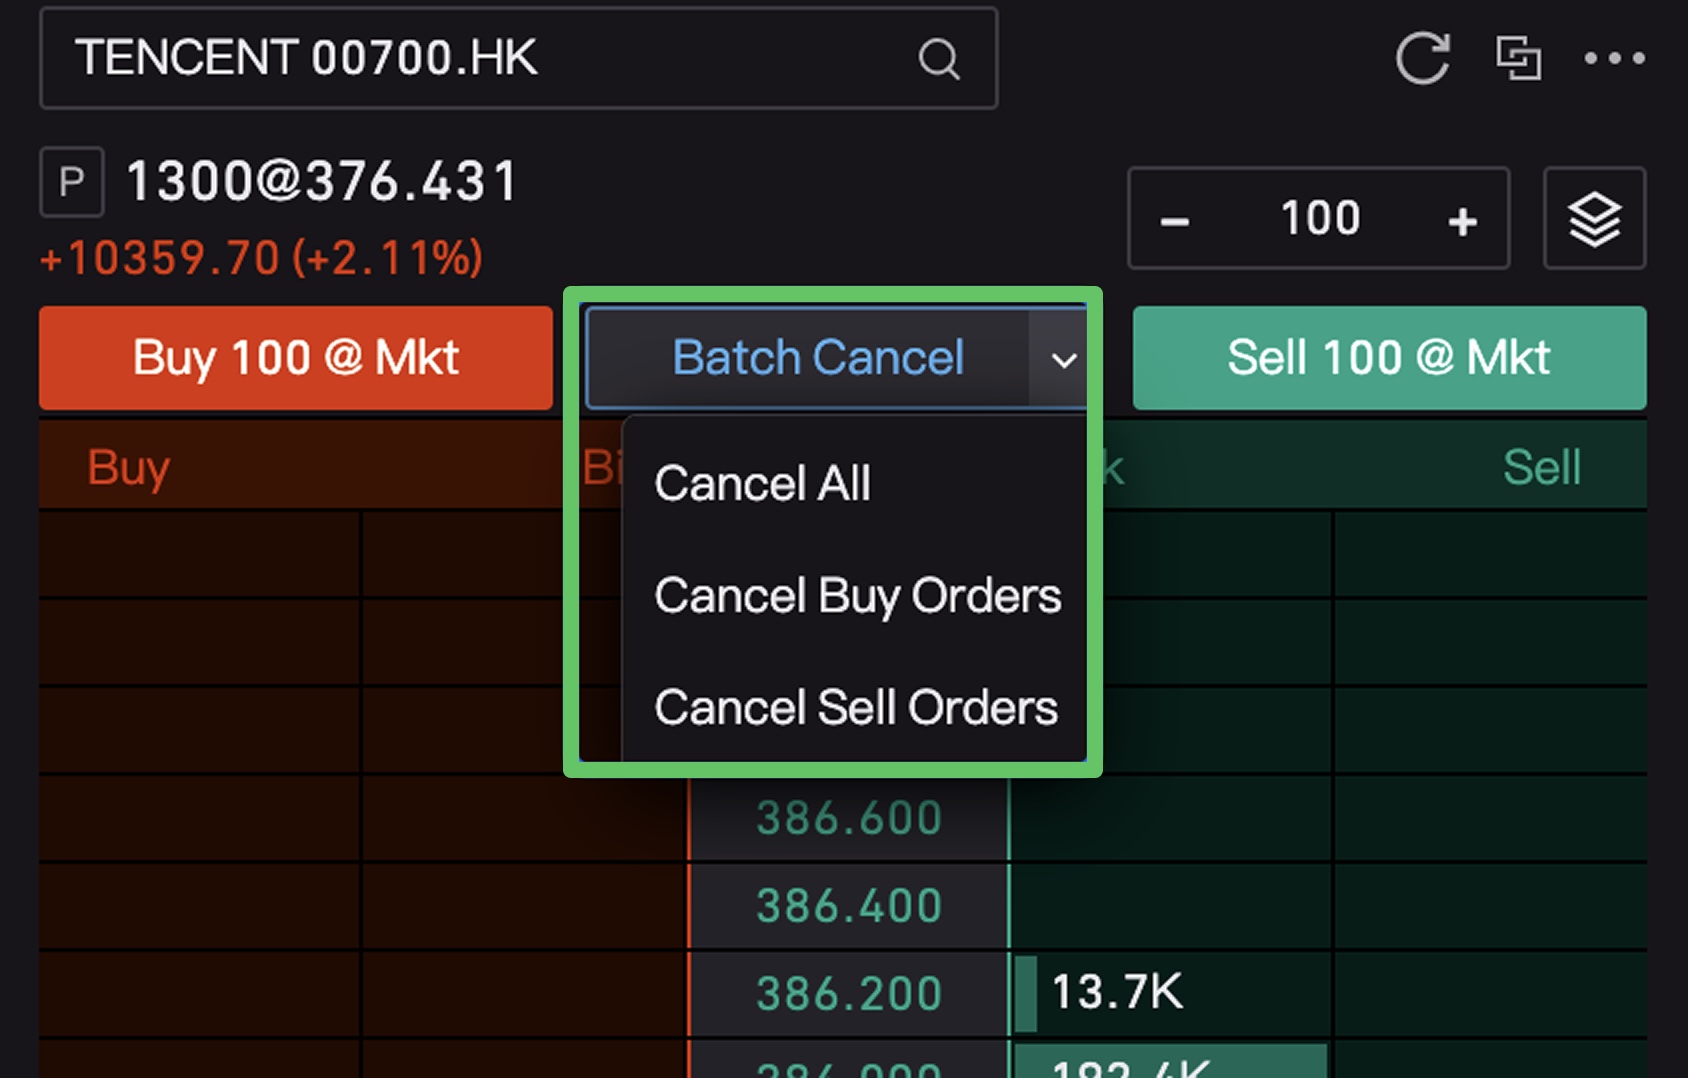Click the search magnifier icon
1688x1078 pixels.
(939, 59)
